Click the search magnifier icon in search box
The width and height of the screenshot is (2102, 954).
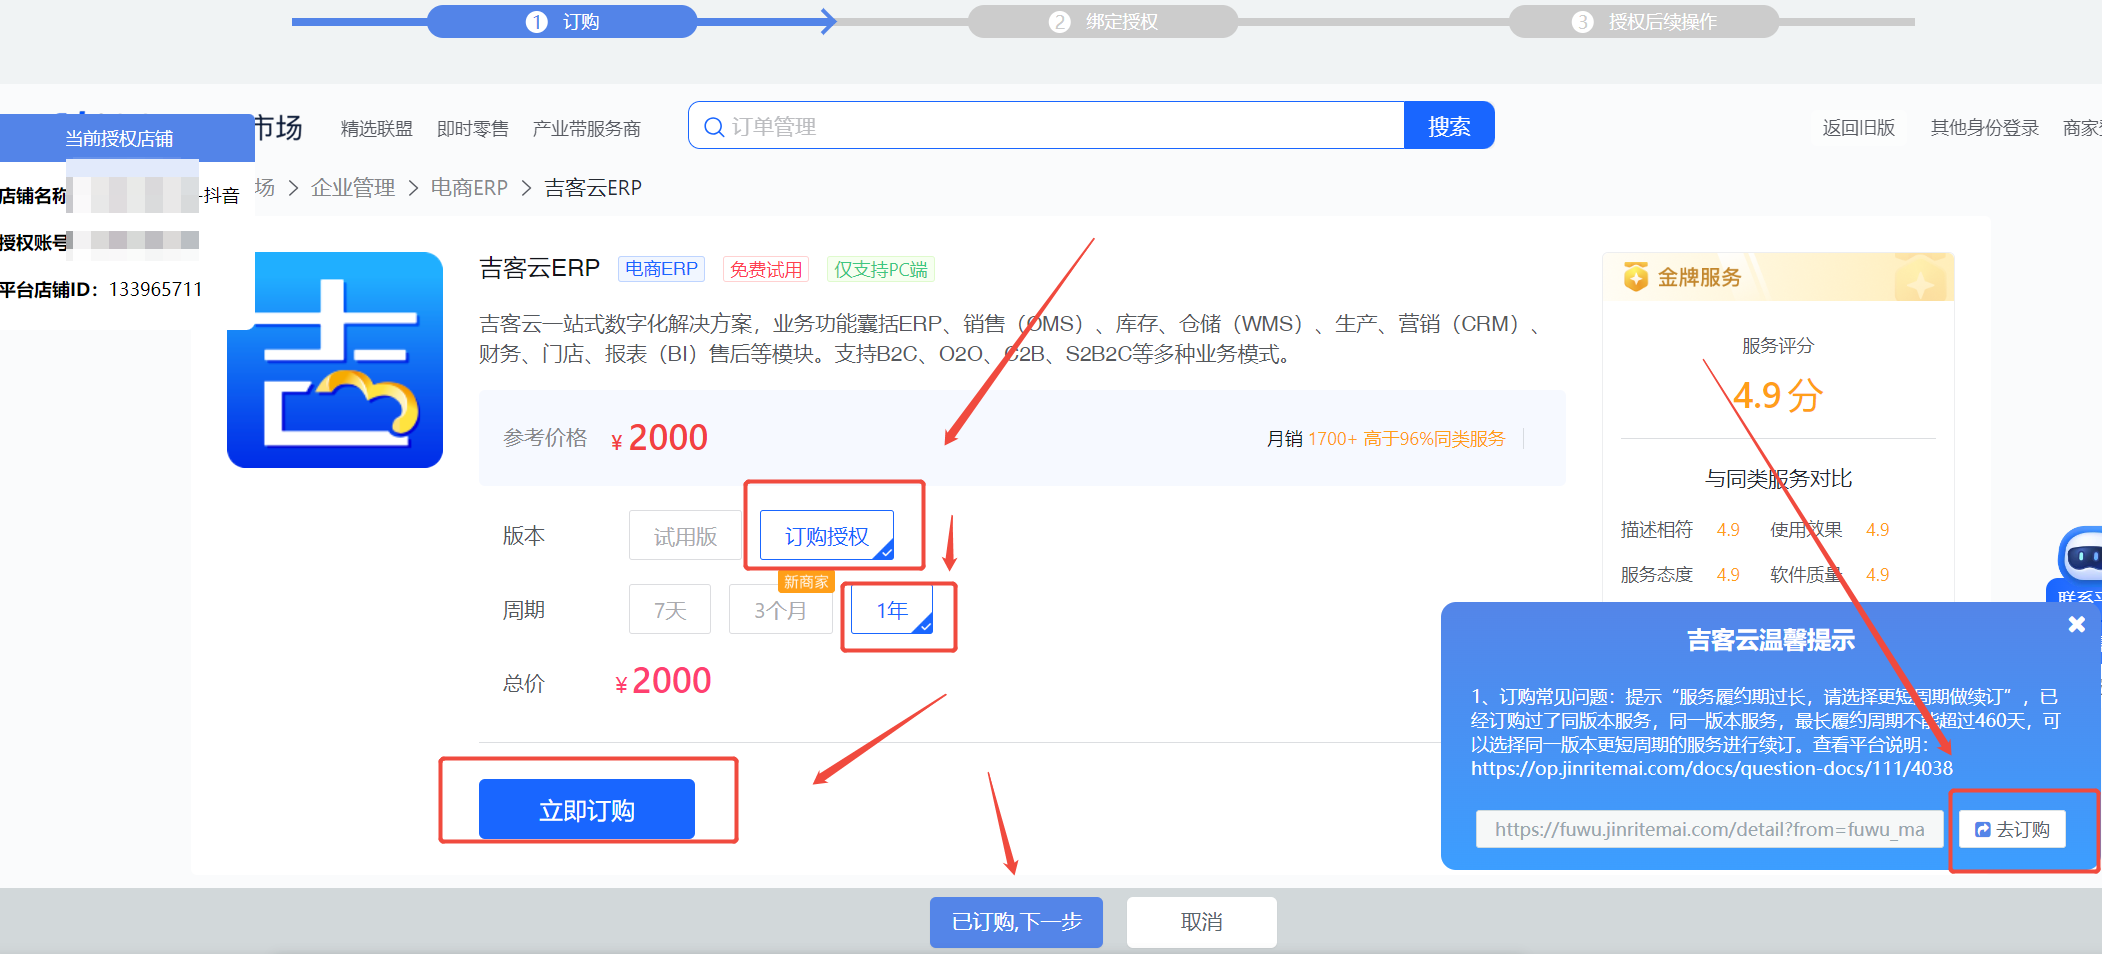714,127
